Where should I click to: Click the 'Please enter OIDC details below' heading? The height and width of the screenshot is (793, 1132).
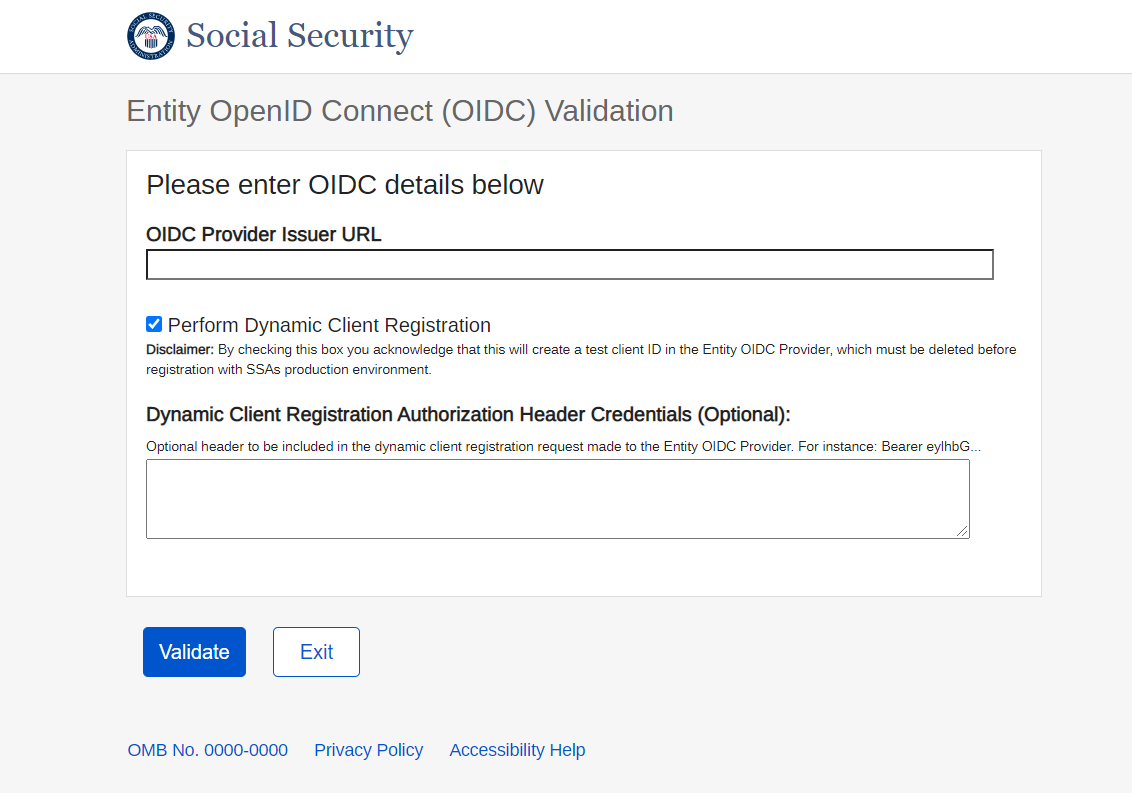[x=345, y=185]
